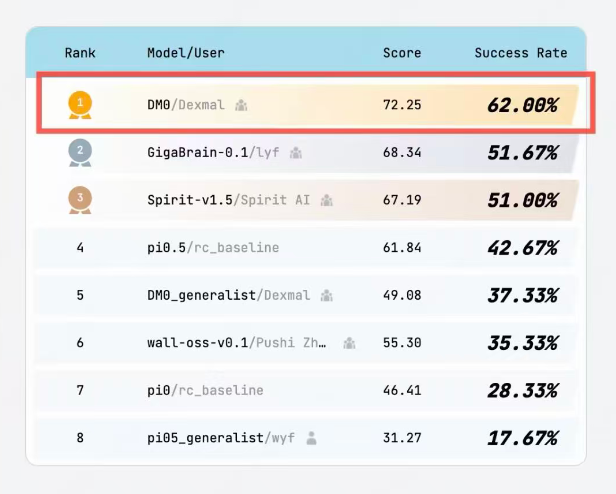Viewport: 616px width, 494px height.
Task: Click the 17.67% success rate value
Action: 522,438
